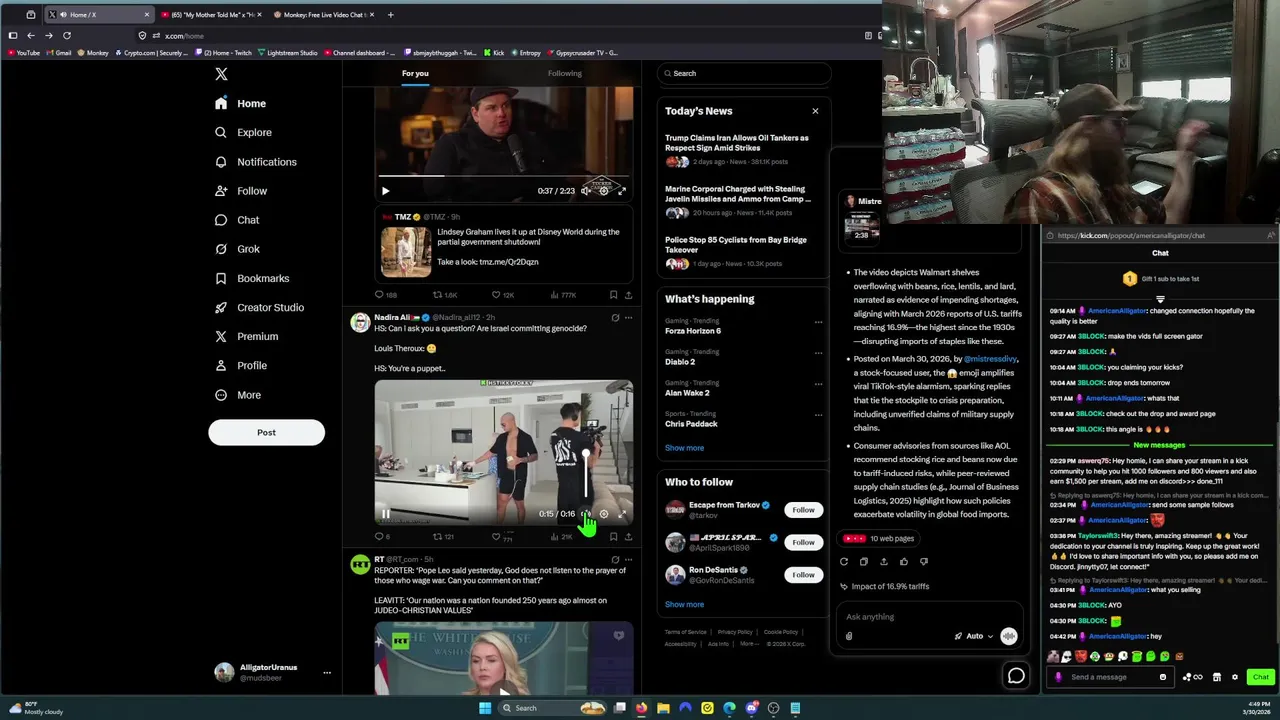1280x720 pixels.
Task: Regenerate the Grok response
Action: [844, 562]
